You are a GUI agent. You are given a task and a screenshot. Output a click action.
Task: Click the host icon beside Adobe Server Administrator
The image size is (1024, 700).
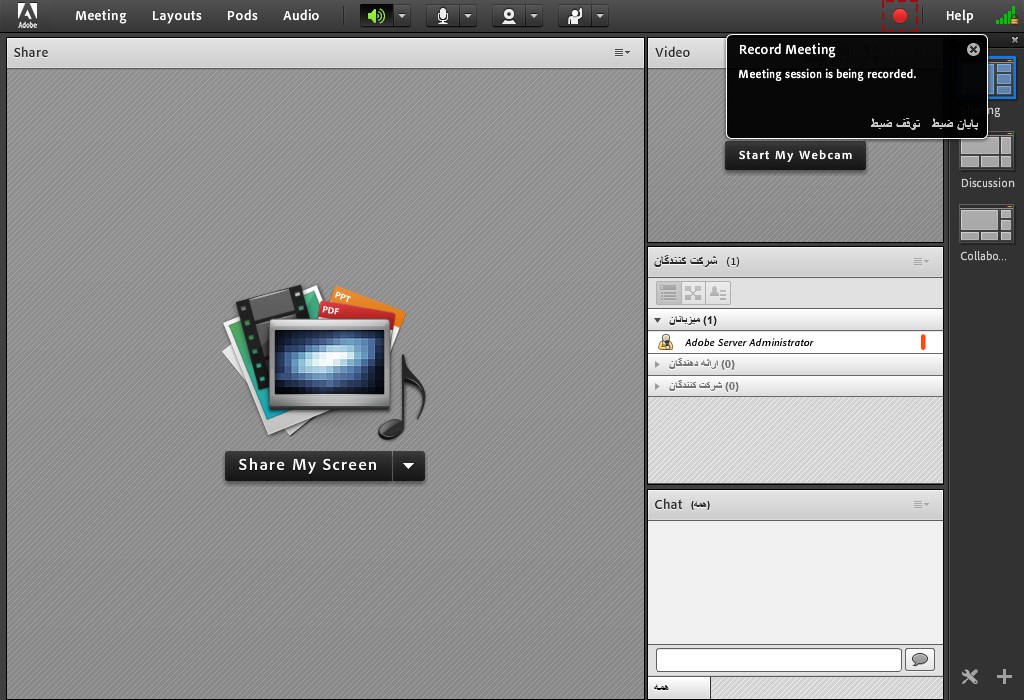(665, 342)
